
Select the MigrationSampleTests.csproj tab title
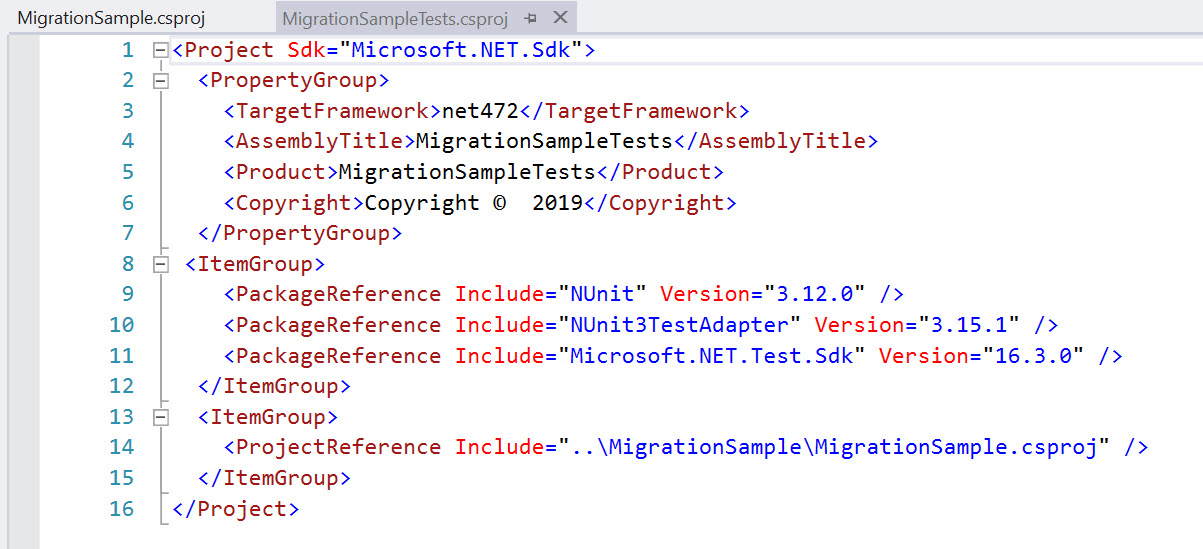[395, 19]
